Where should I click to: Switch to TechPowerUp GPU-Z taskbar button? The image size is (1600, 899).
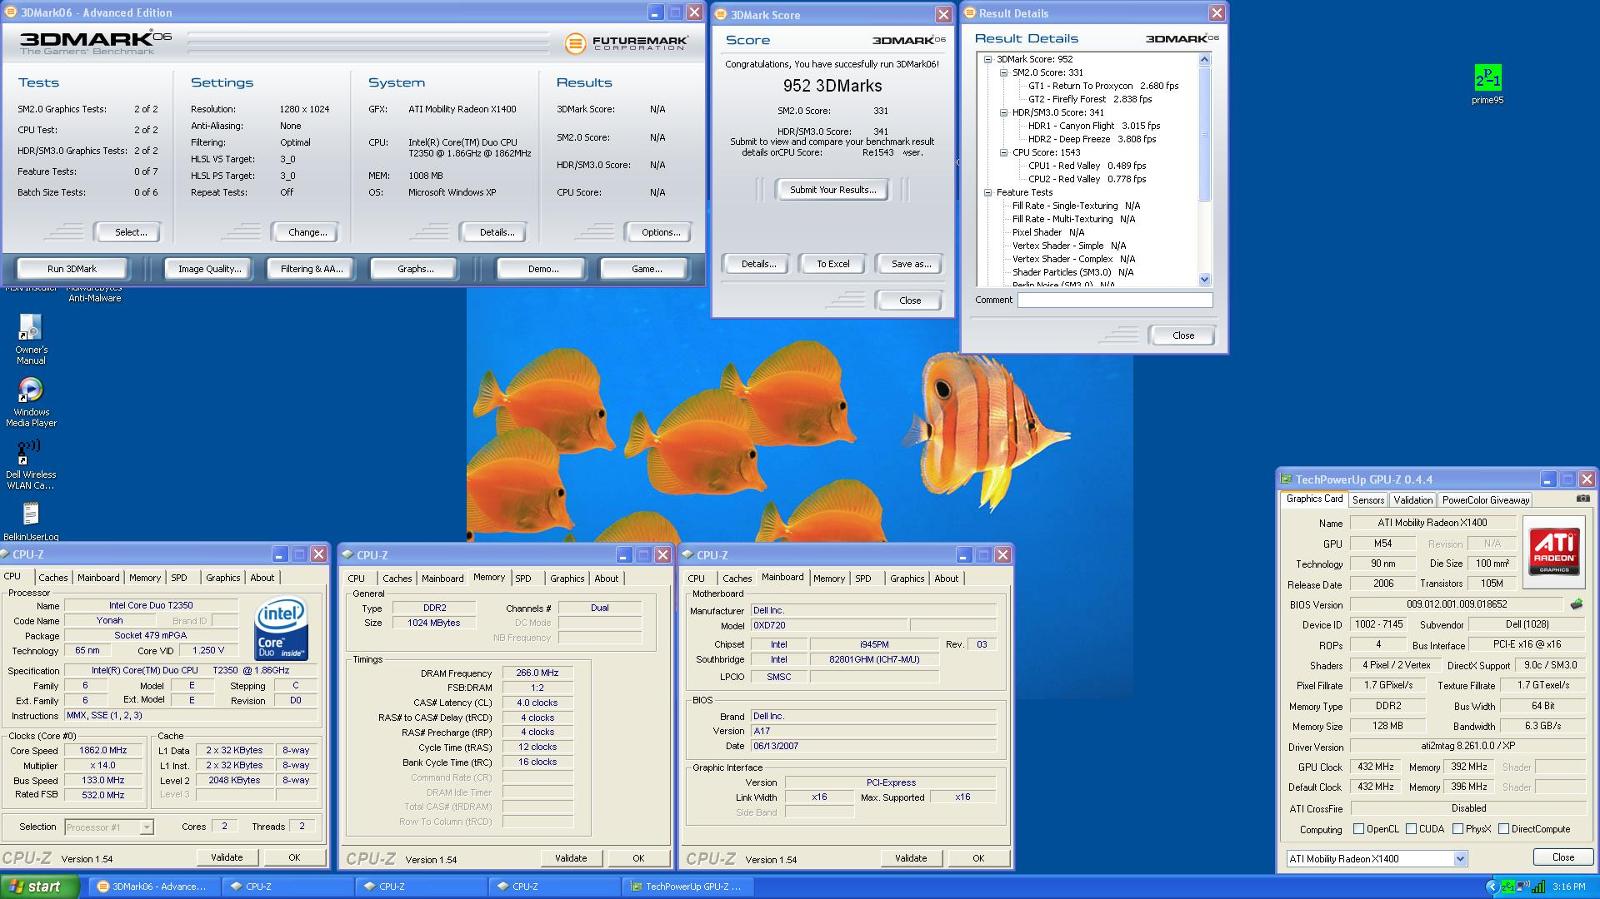tap(687, 886)
